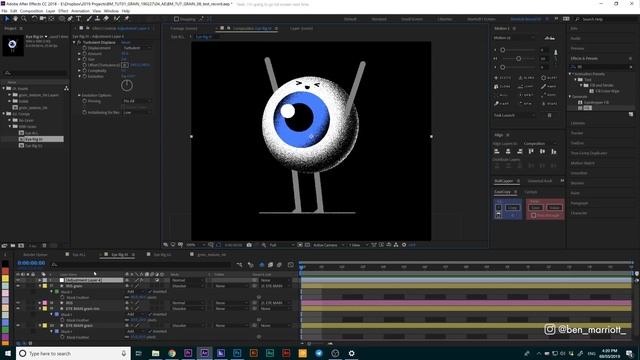Hide the IRIS layer eye toggle
Screen dimensions: 640x360
point(18,303)
